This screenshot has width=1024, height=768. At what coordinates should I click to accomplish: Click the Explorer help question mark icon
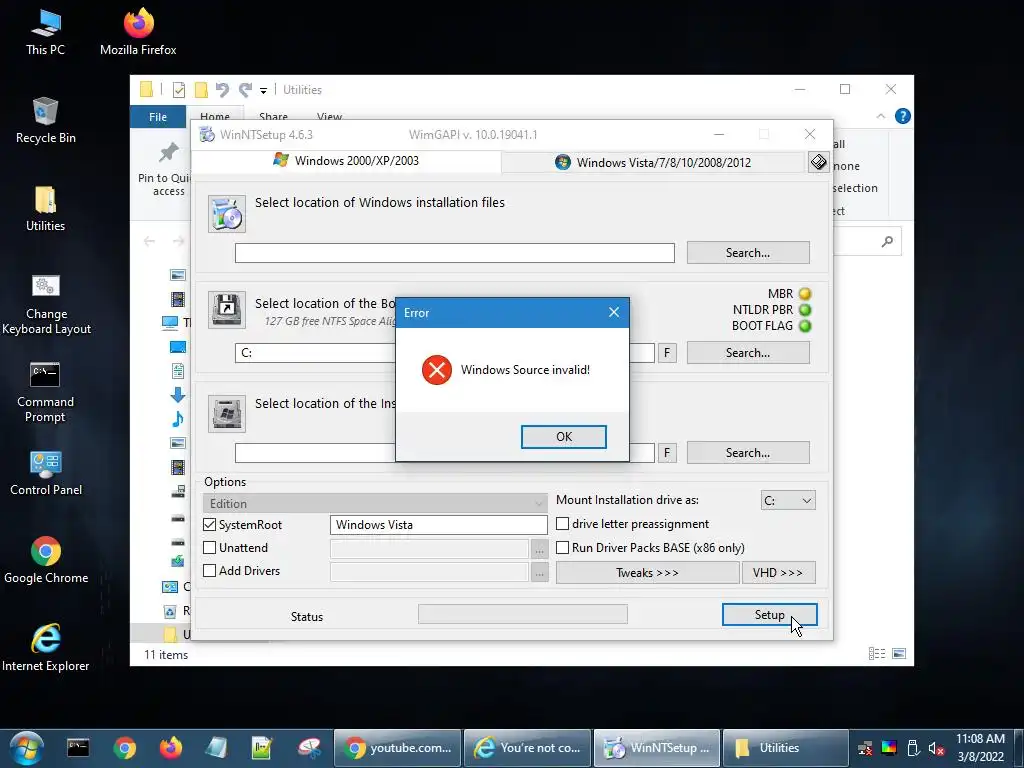903,116
